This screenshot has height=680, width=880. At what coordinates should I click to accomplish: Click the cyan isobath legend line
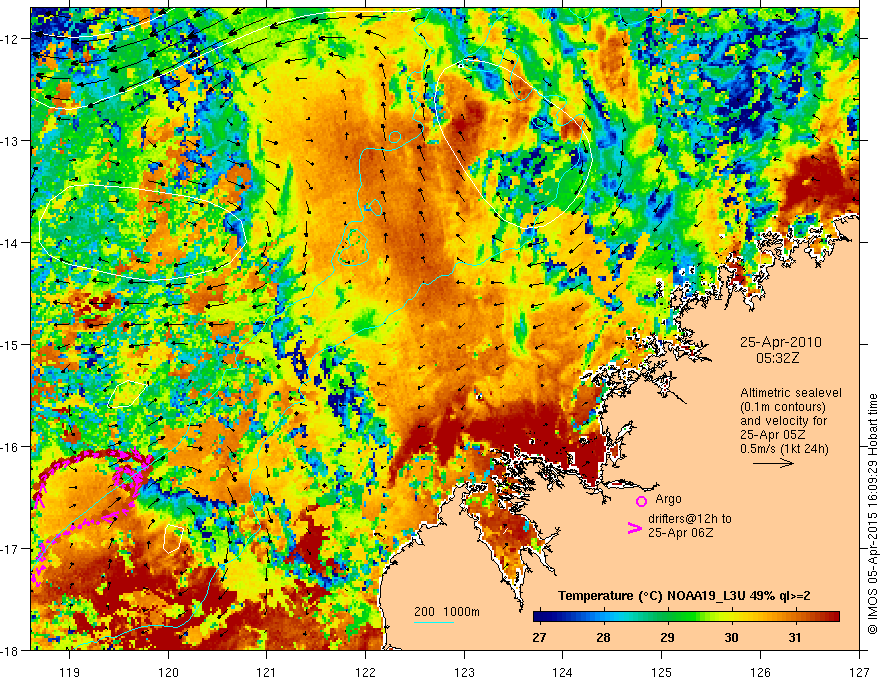434,622
